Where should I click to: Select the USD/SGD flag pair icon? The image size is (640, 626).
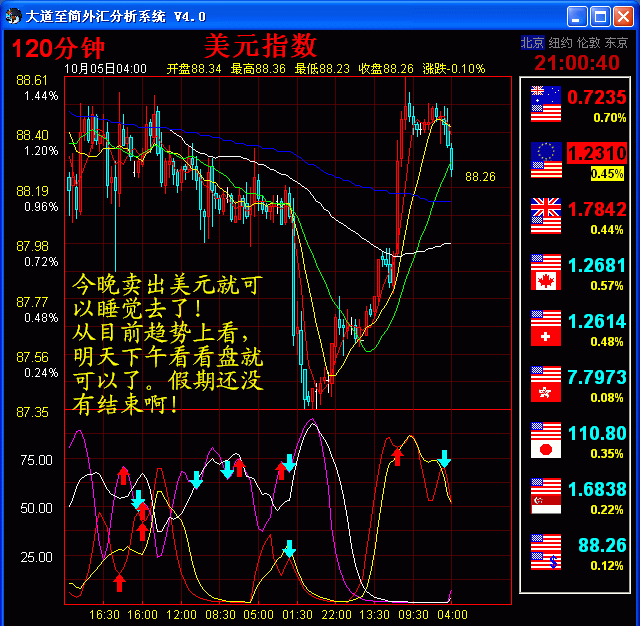[546, 496]
